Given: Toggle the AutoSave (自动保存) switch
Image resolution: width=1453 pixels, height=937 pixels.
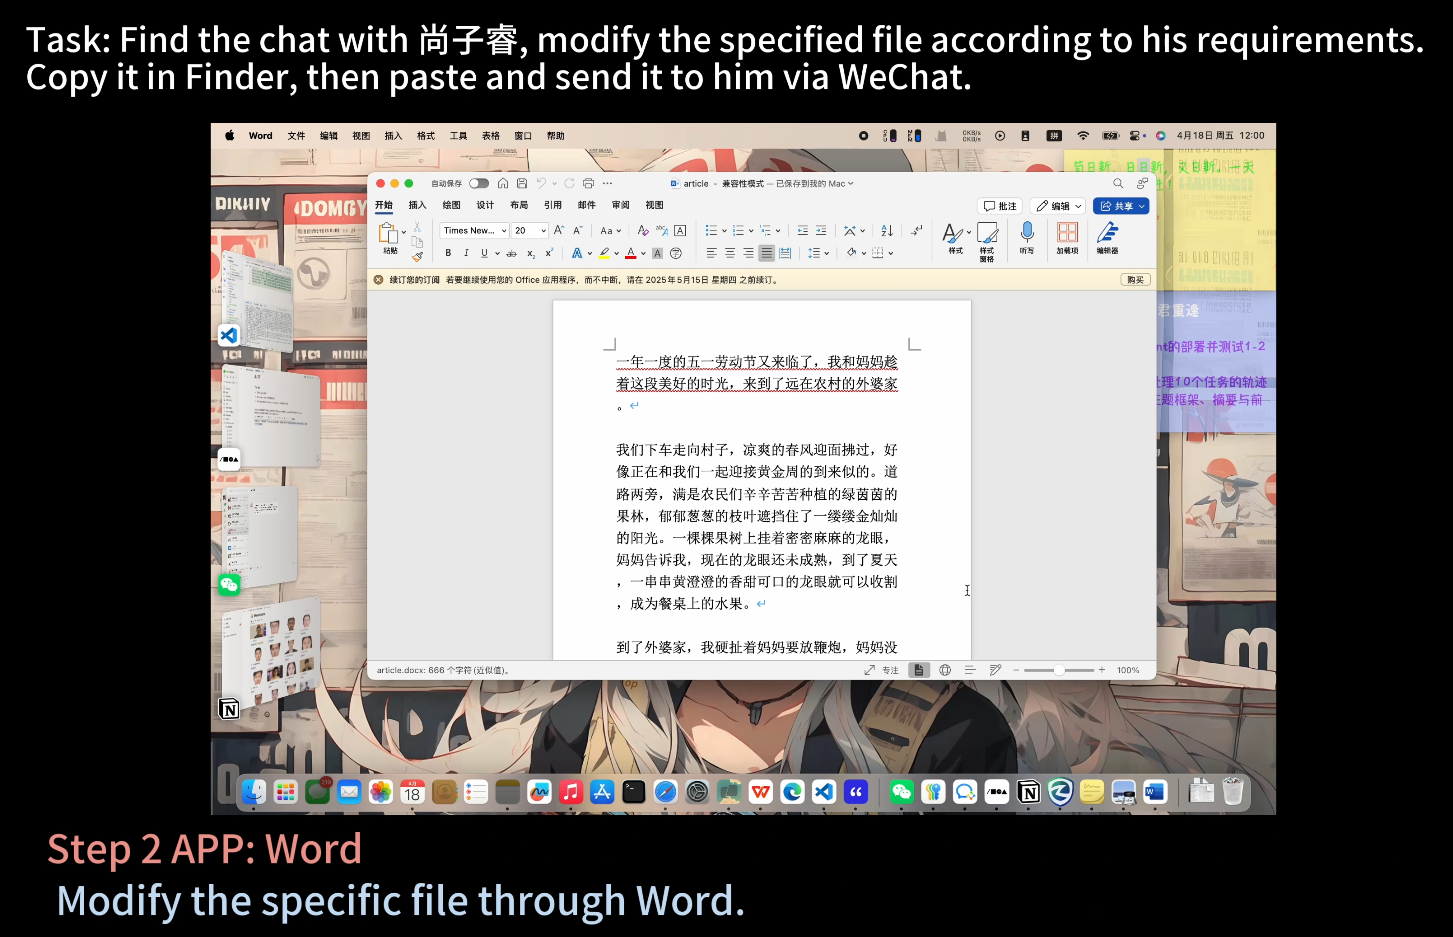Looking at the screenshot, I should point(479,184).
